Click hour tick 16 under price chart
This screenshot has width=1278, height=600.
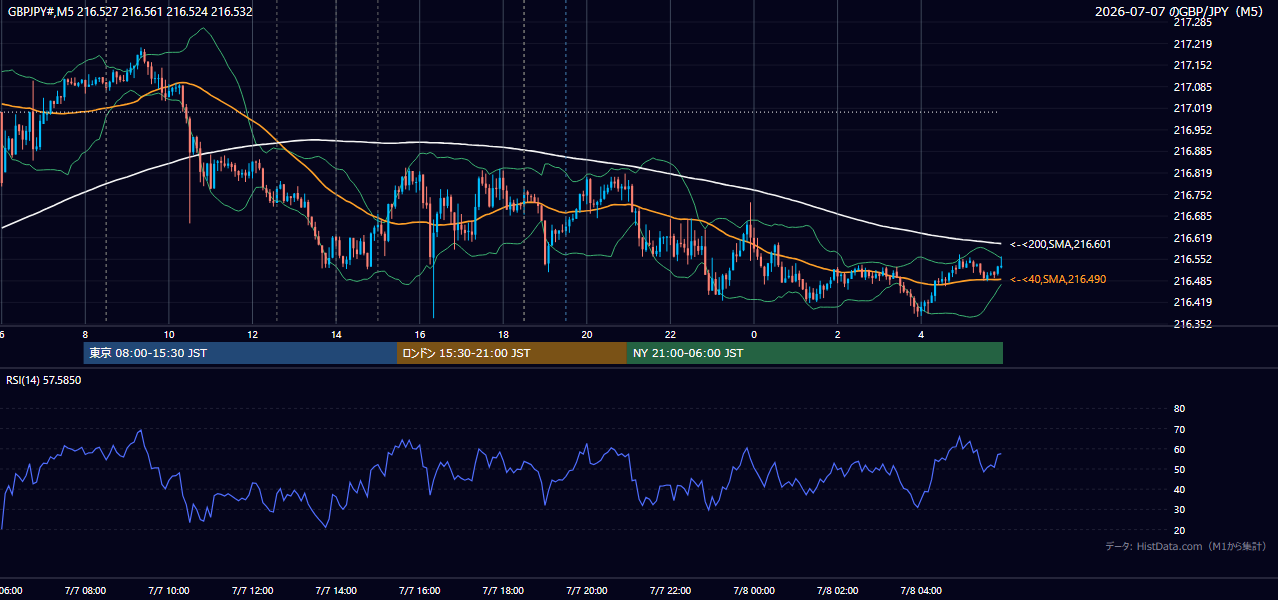420,335
